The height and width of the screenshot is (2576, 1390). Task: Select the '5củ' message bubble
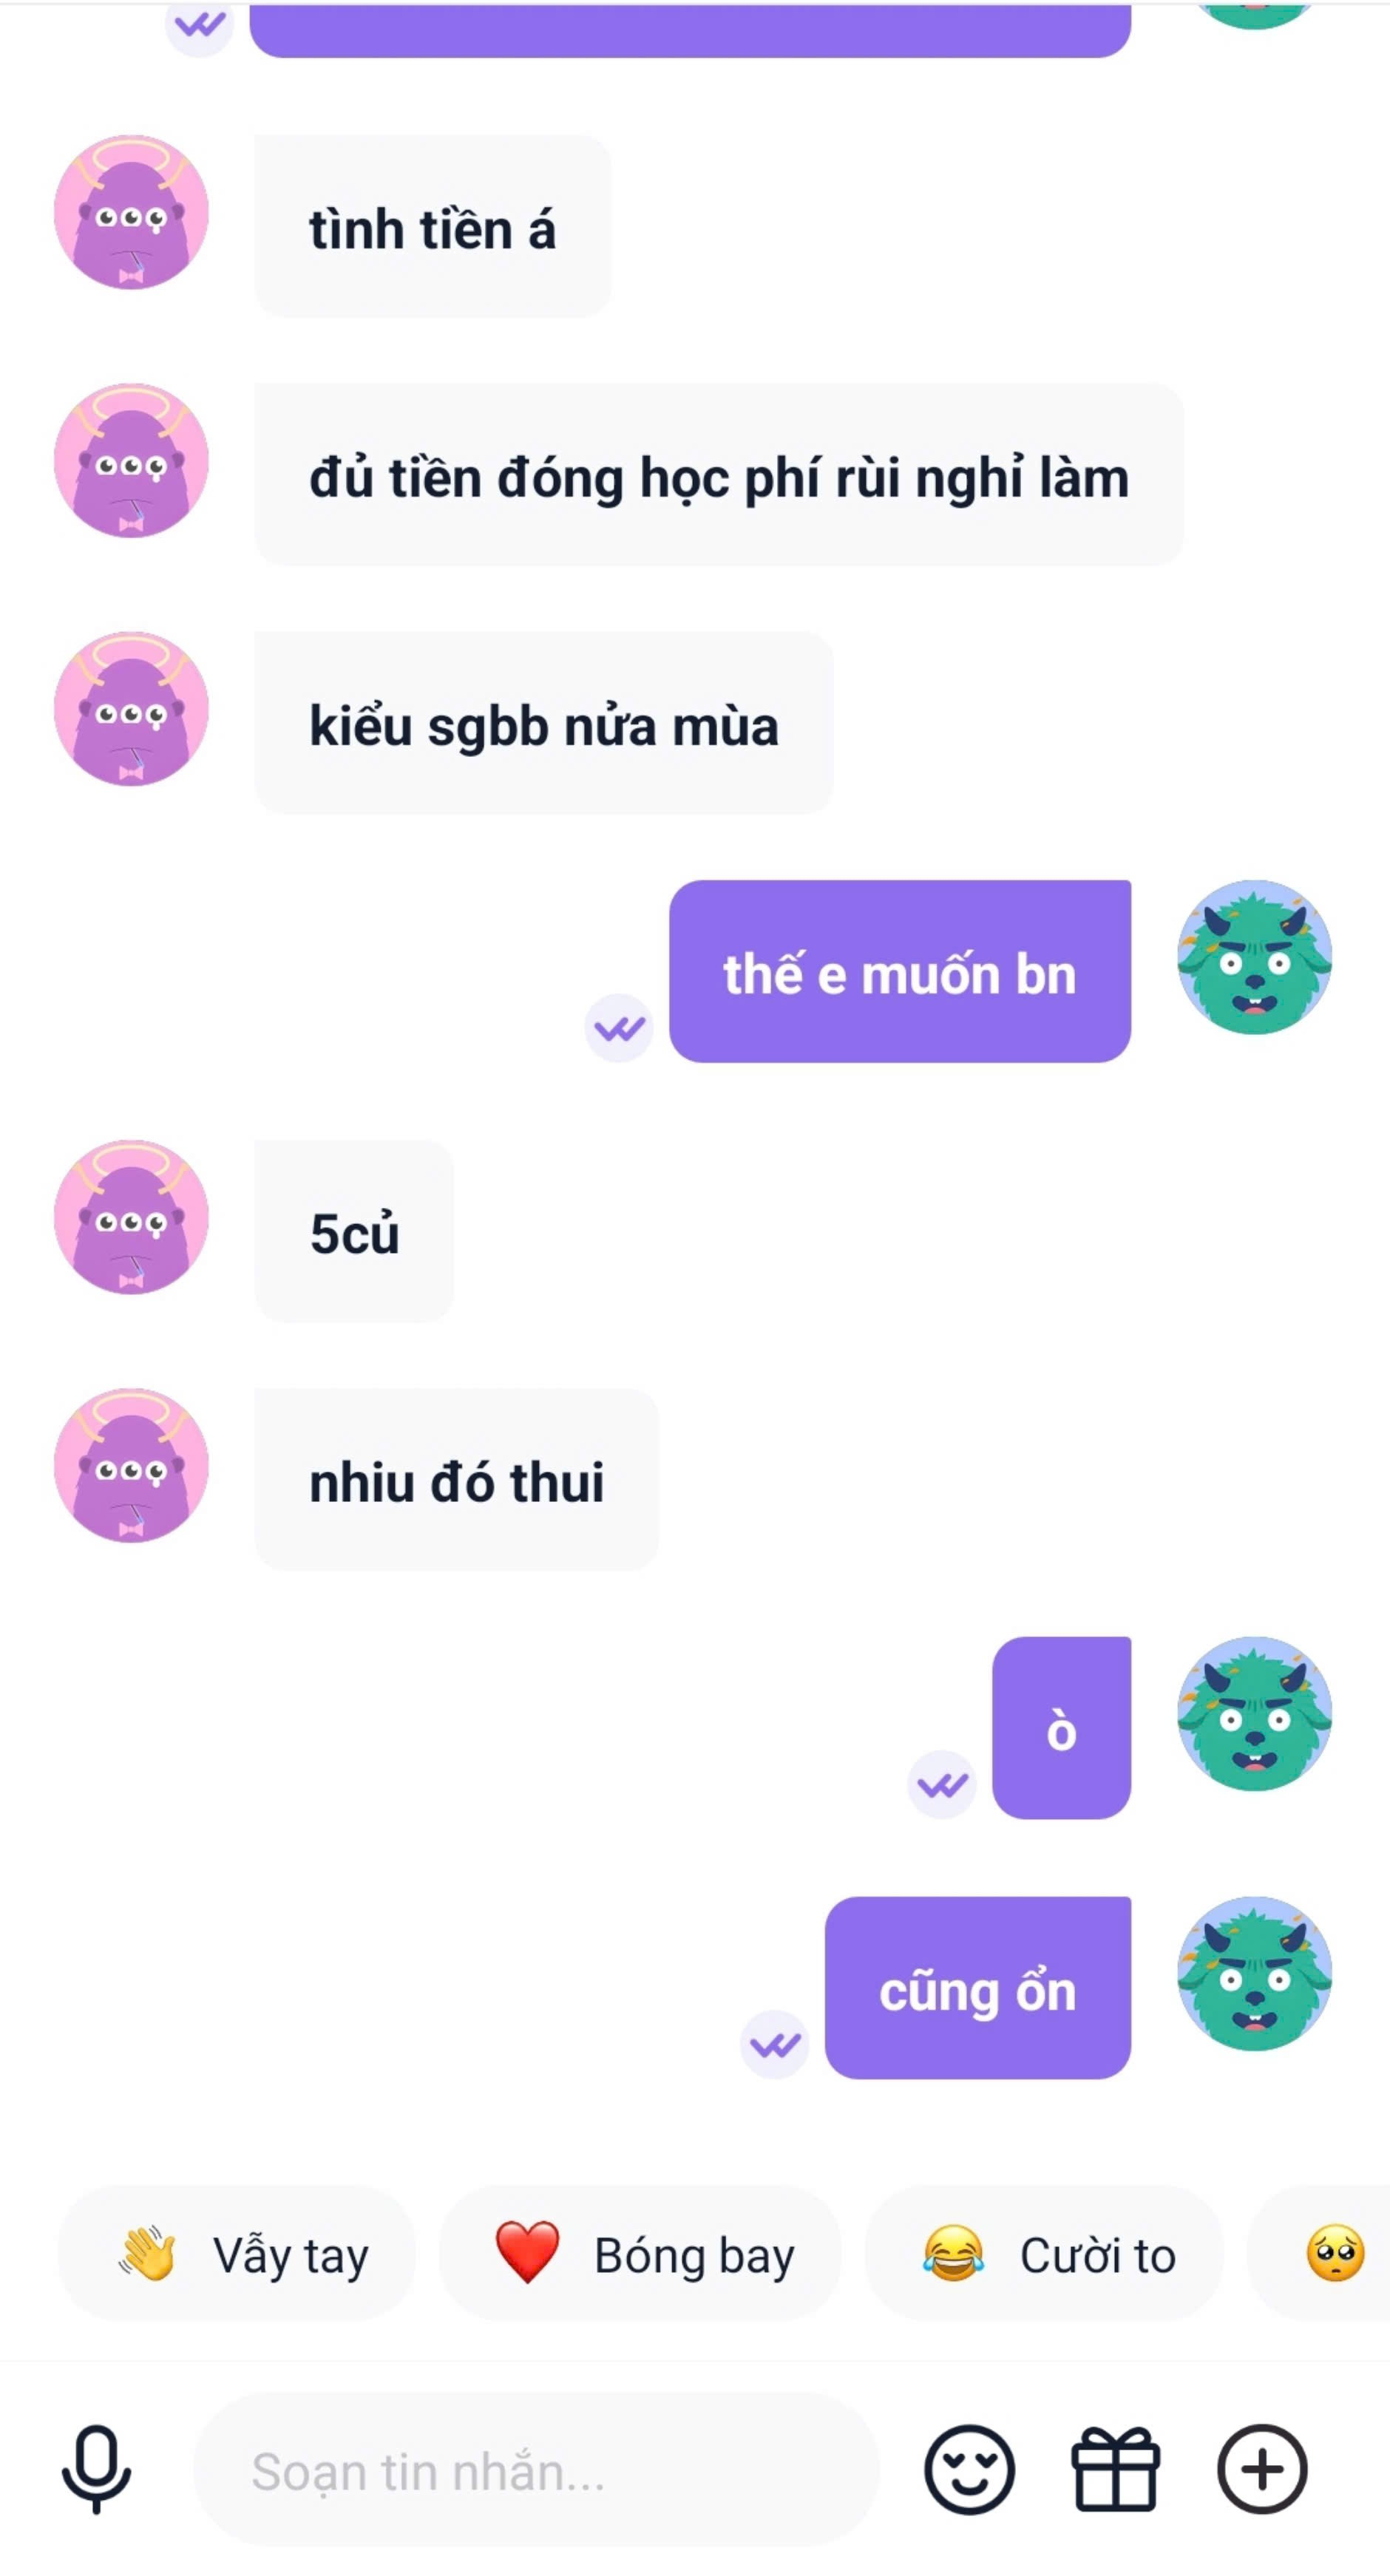click(354, 1231)
